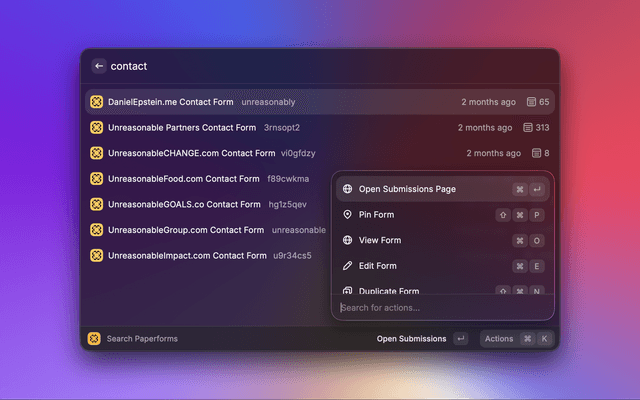Select Open Submissions Page action
Image resolution: width=640 pixels, height=400 pixels.
407,189
